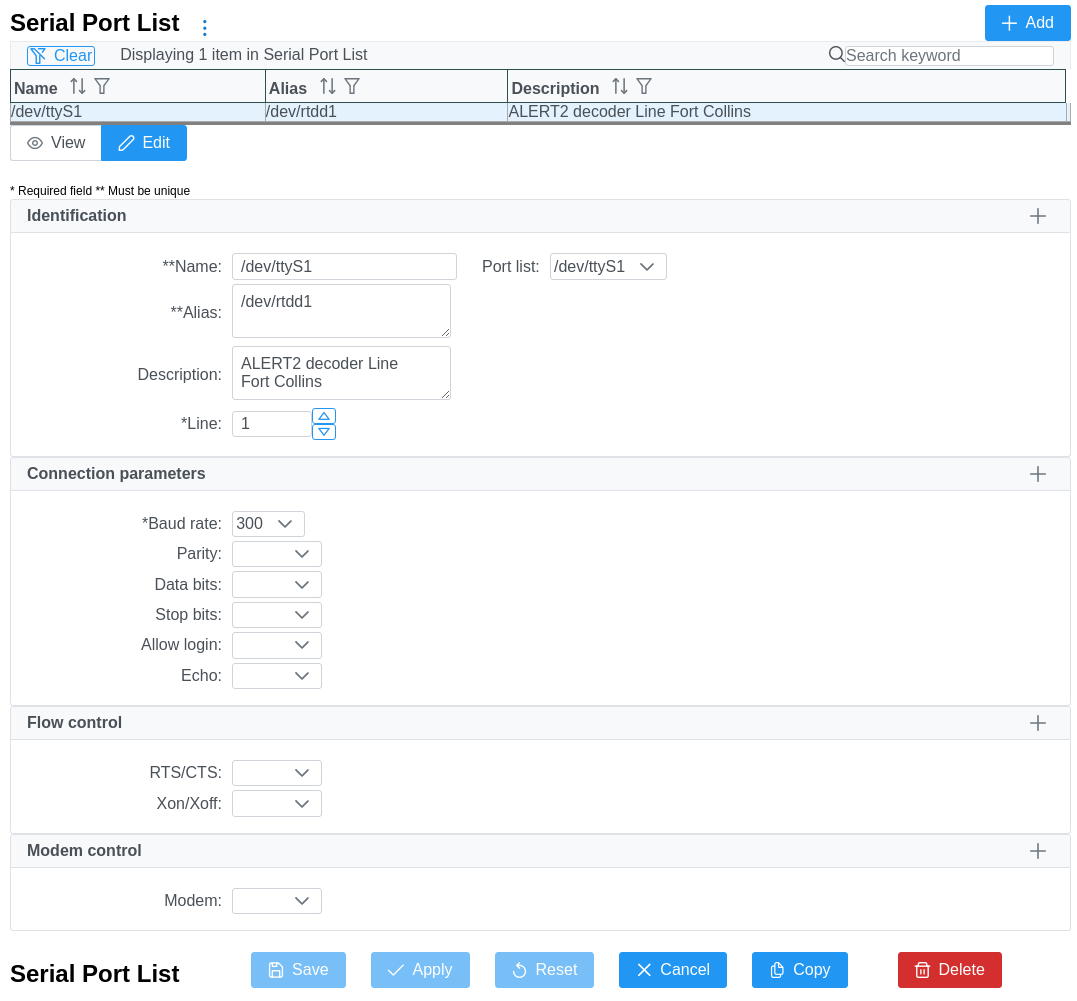
Task: Click the filter icon in Name column
Action: 102,87
